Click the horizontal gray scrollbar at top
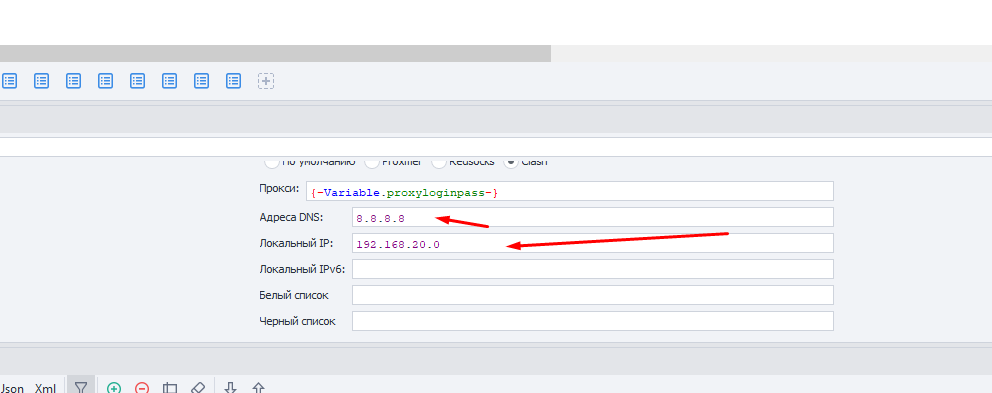Image resolution: width=992 pixels, height=393 pixels. click(275, 53)
